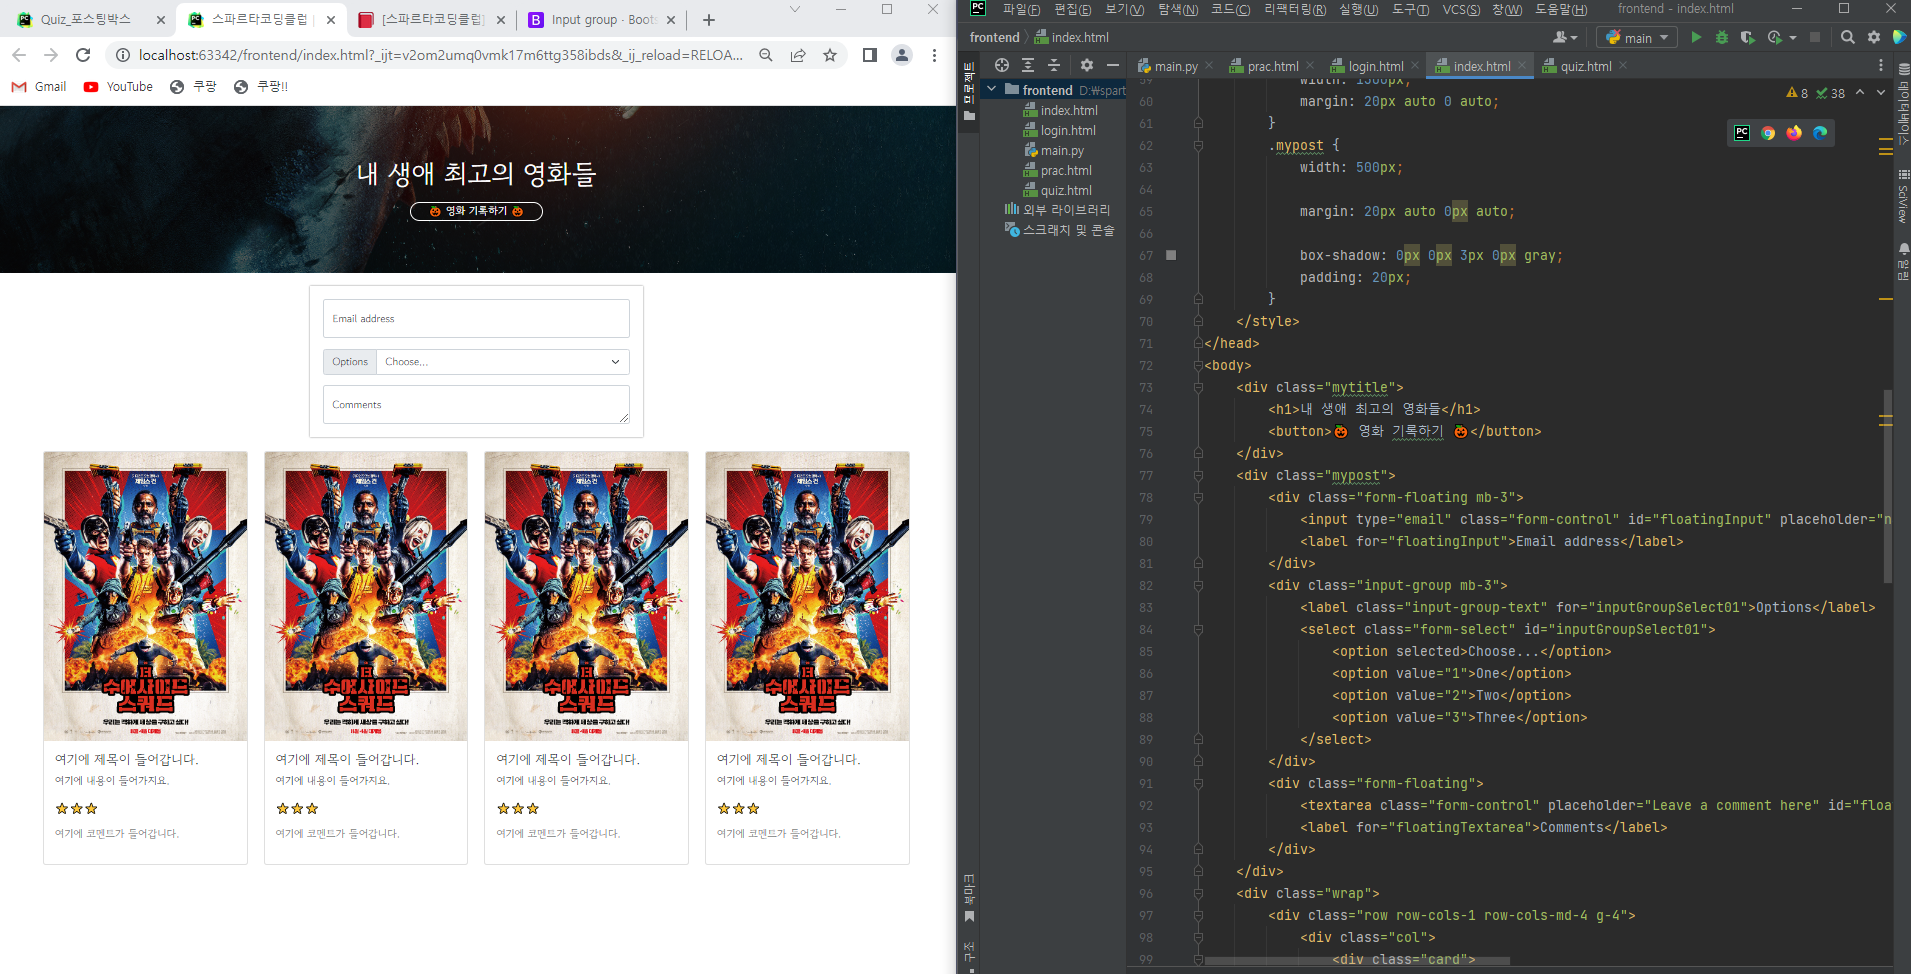Click the Email address input field
Viewport: 1911px width, 974px height.
click(476, 318)
